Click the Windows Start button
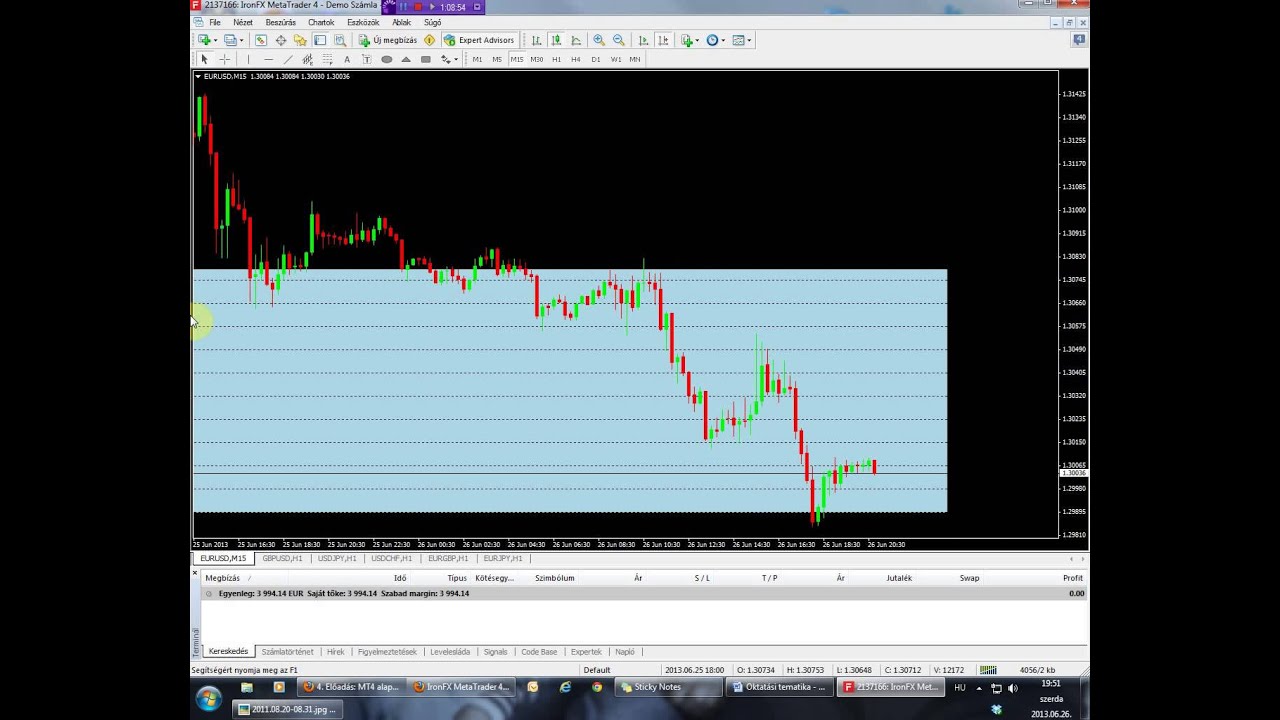This screenshot has height=720, width=1280. (208, 699)
